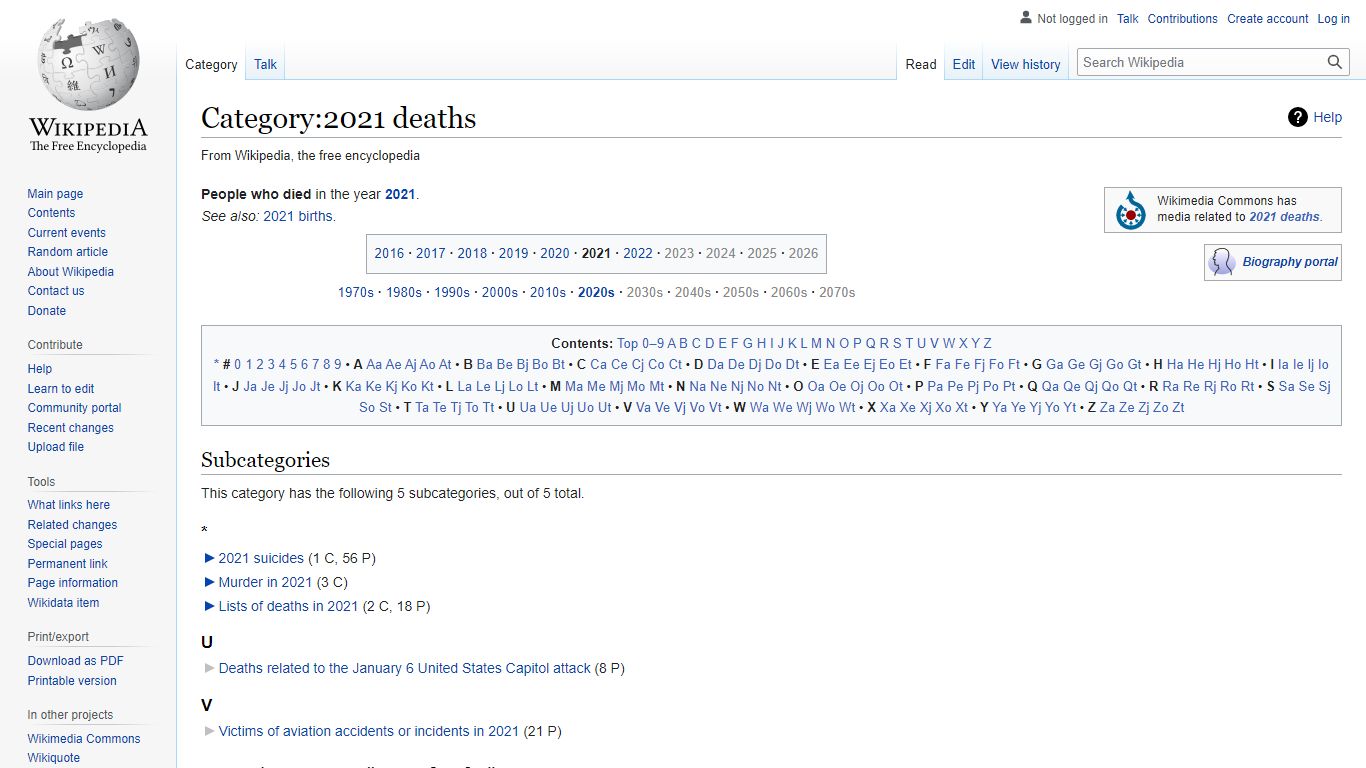Expand the Murder in 2021 subcategory
Screen dimensions: 1366x768
coord(209,582)
